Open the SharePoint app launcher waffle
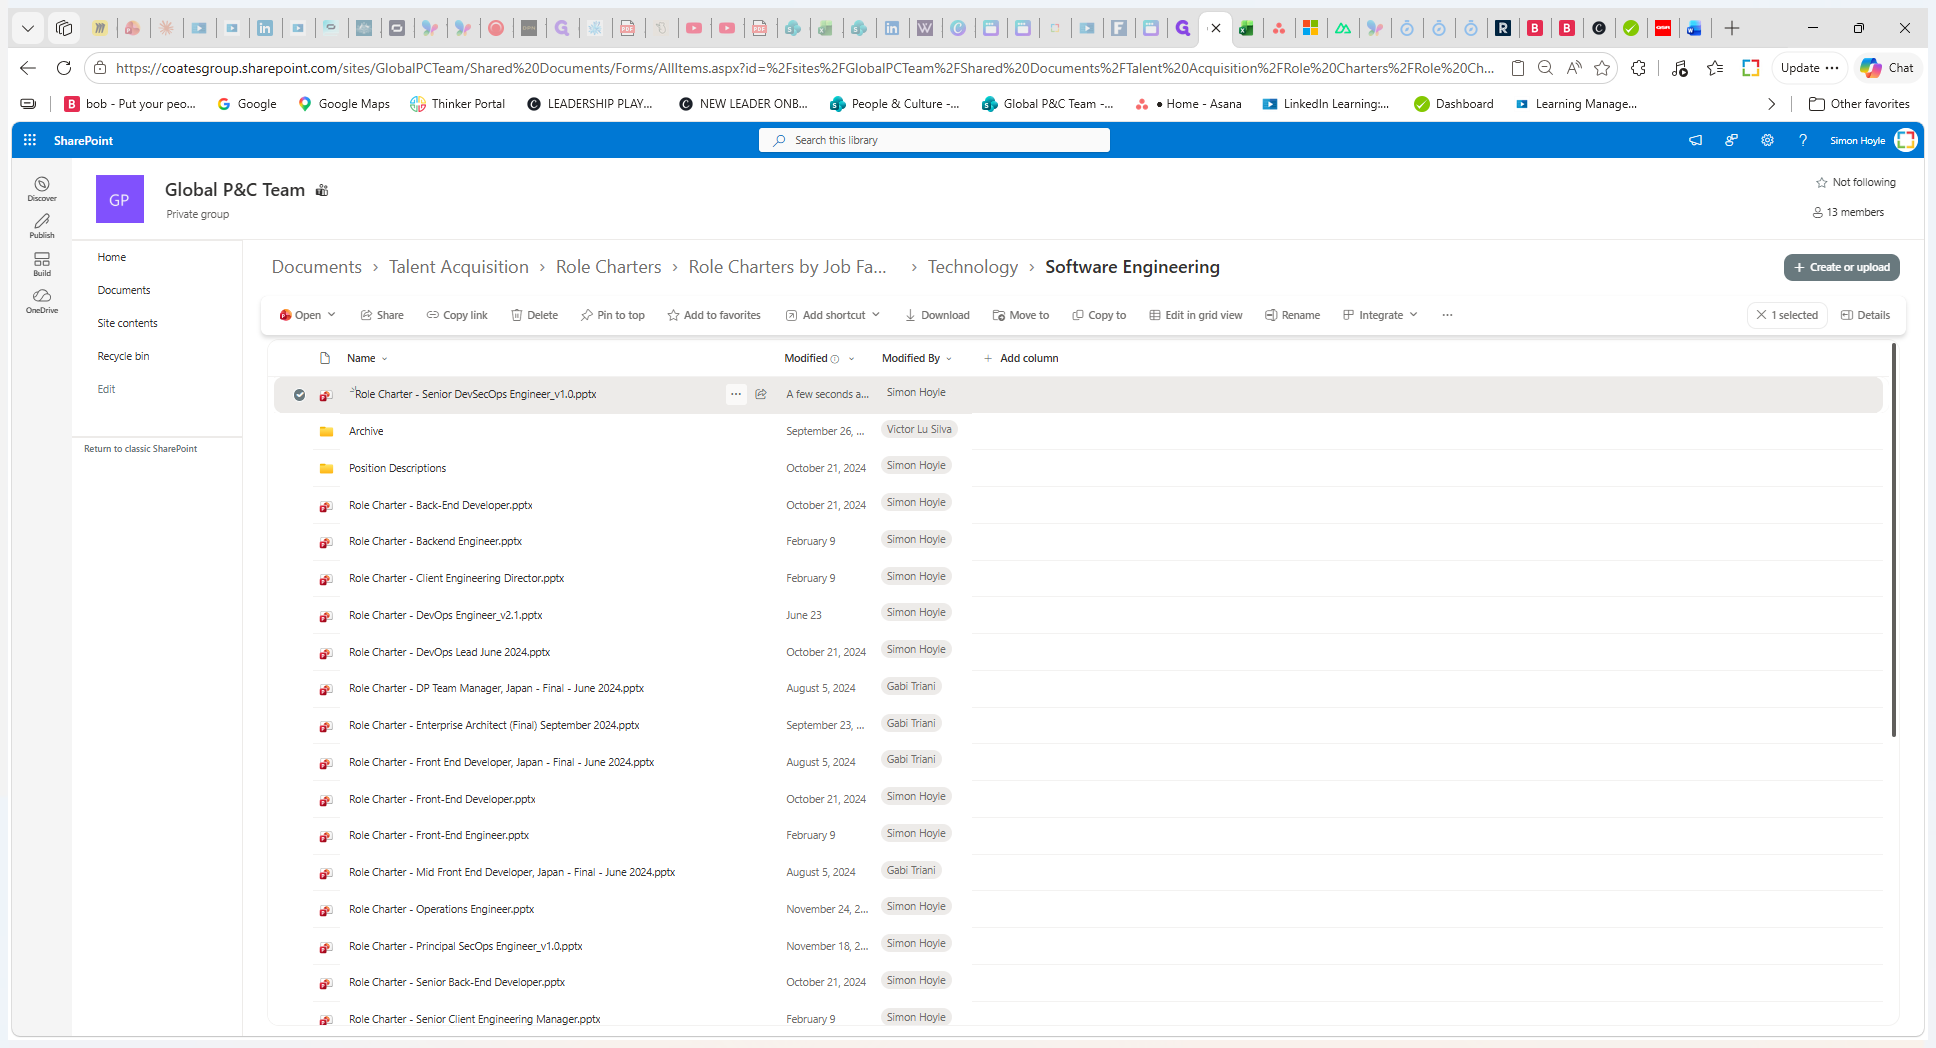Image resolution: width=1936 pixels, height=1048 pixels. pyautogui.click(x=30, y=140)
